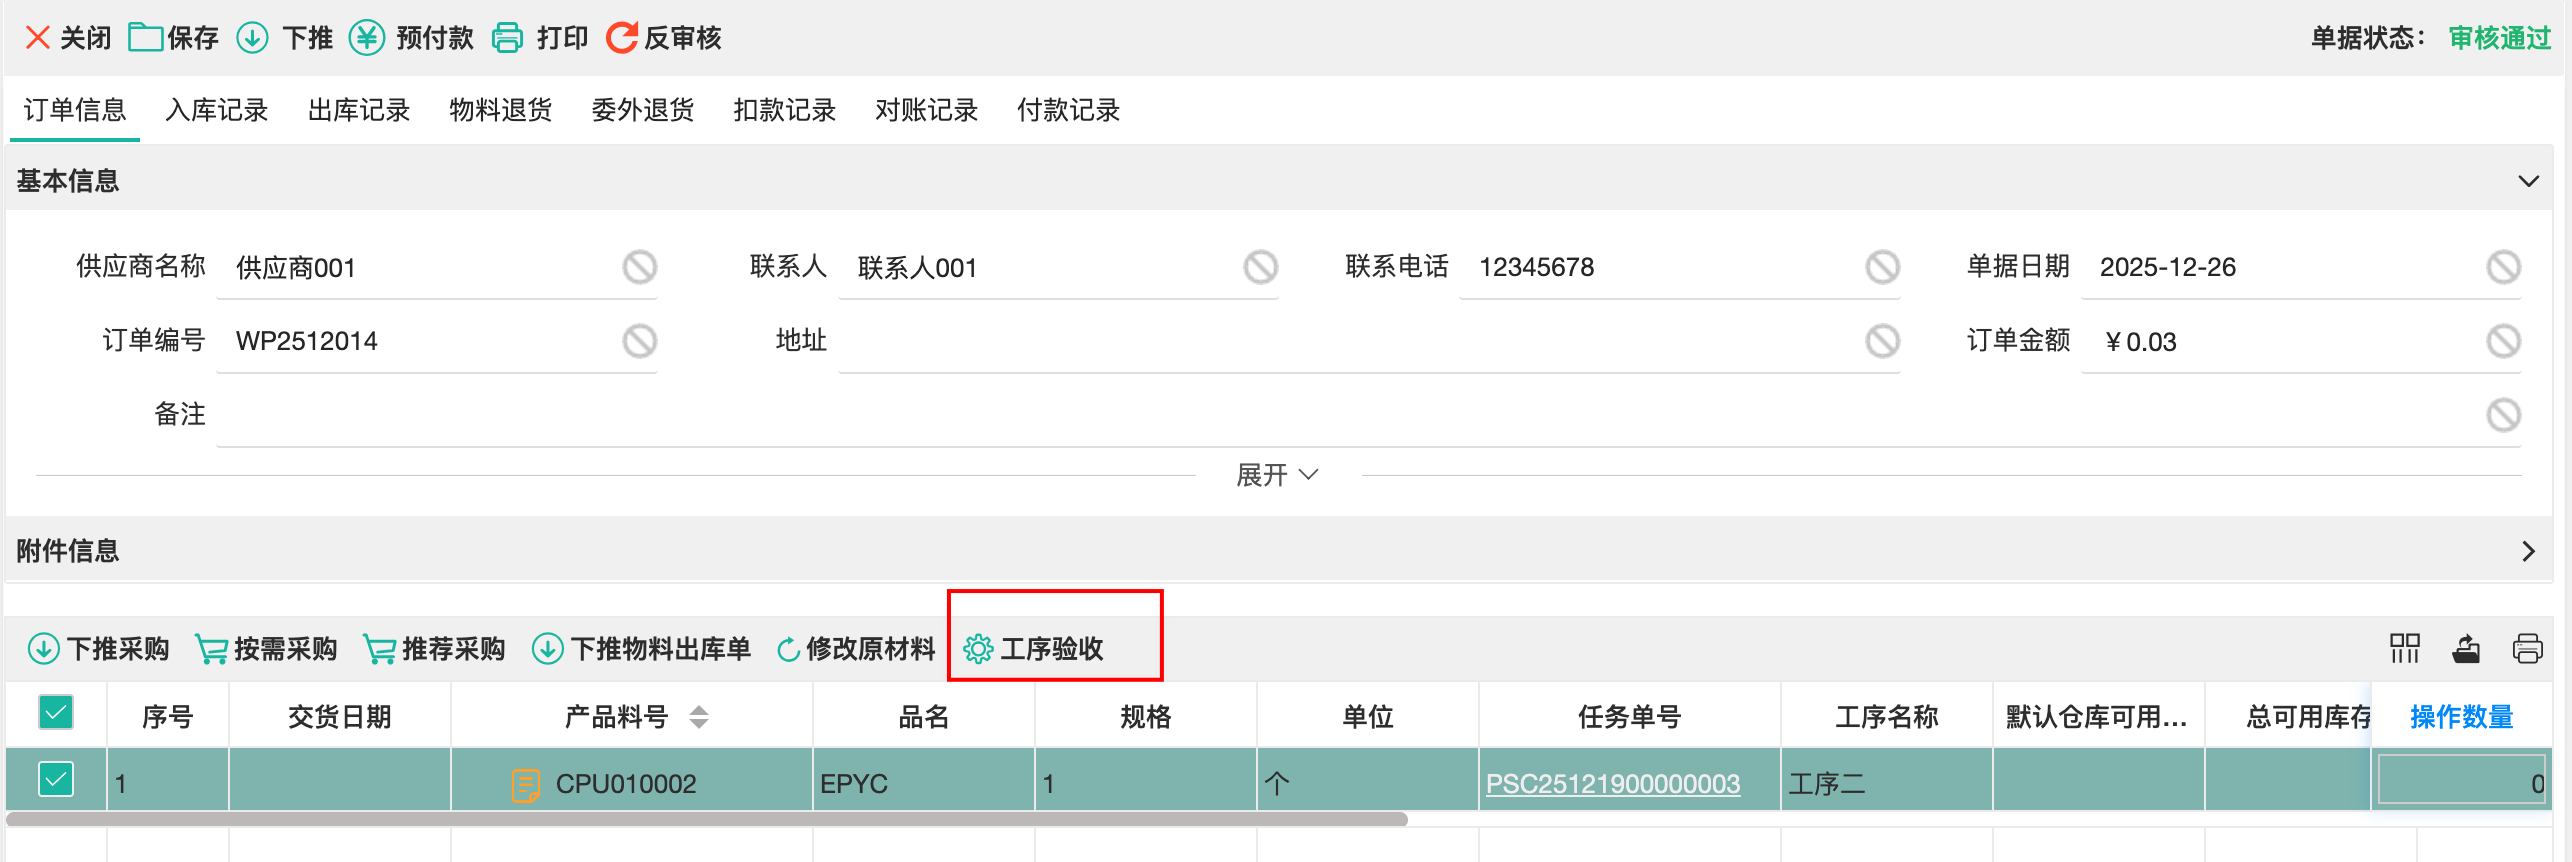Click 展开 to show more fields
The width and height of the screenshot is (2572, 862).
(x=1276, y=475)
